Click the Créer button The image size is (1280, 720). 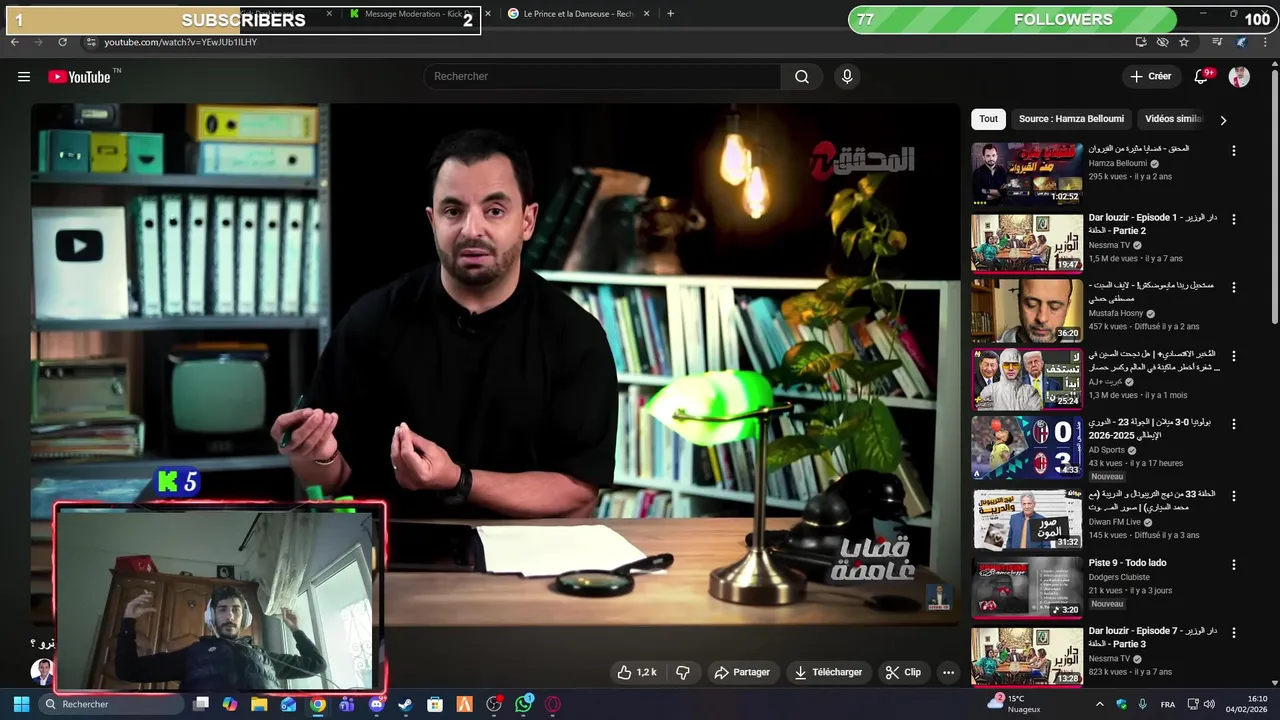(x=1150, y=76)
